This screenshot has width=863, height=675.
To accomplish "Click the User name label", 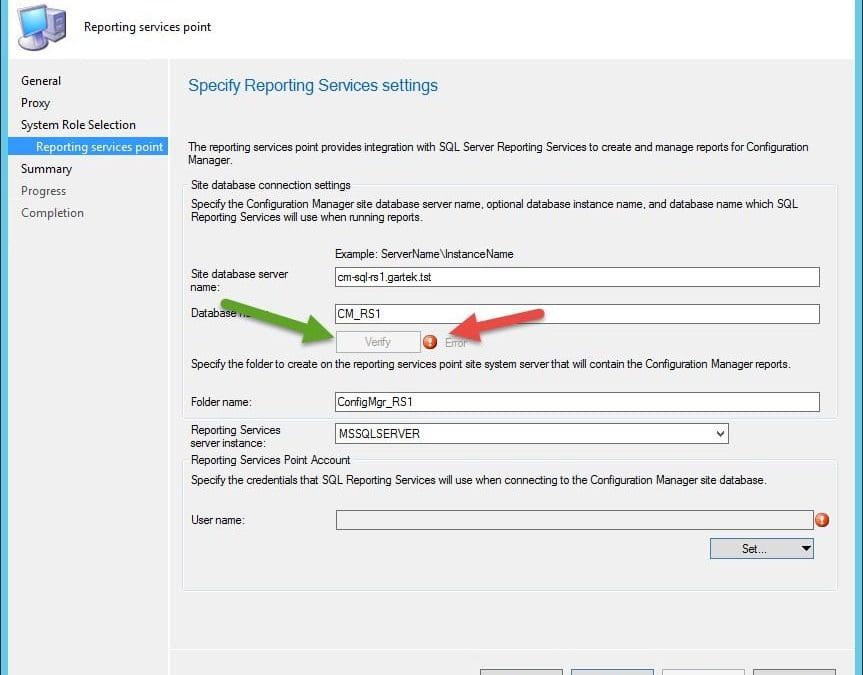I will click(218, 520).
